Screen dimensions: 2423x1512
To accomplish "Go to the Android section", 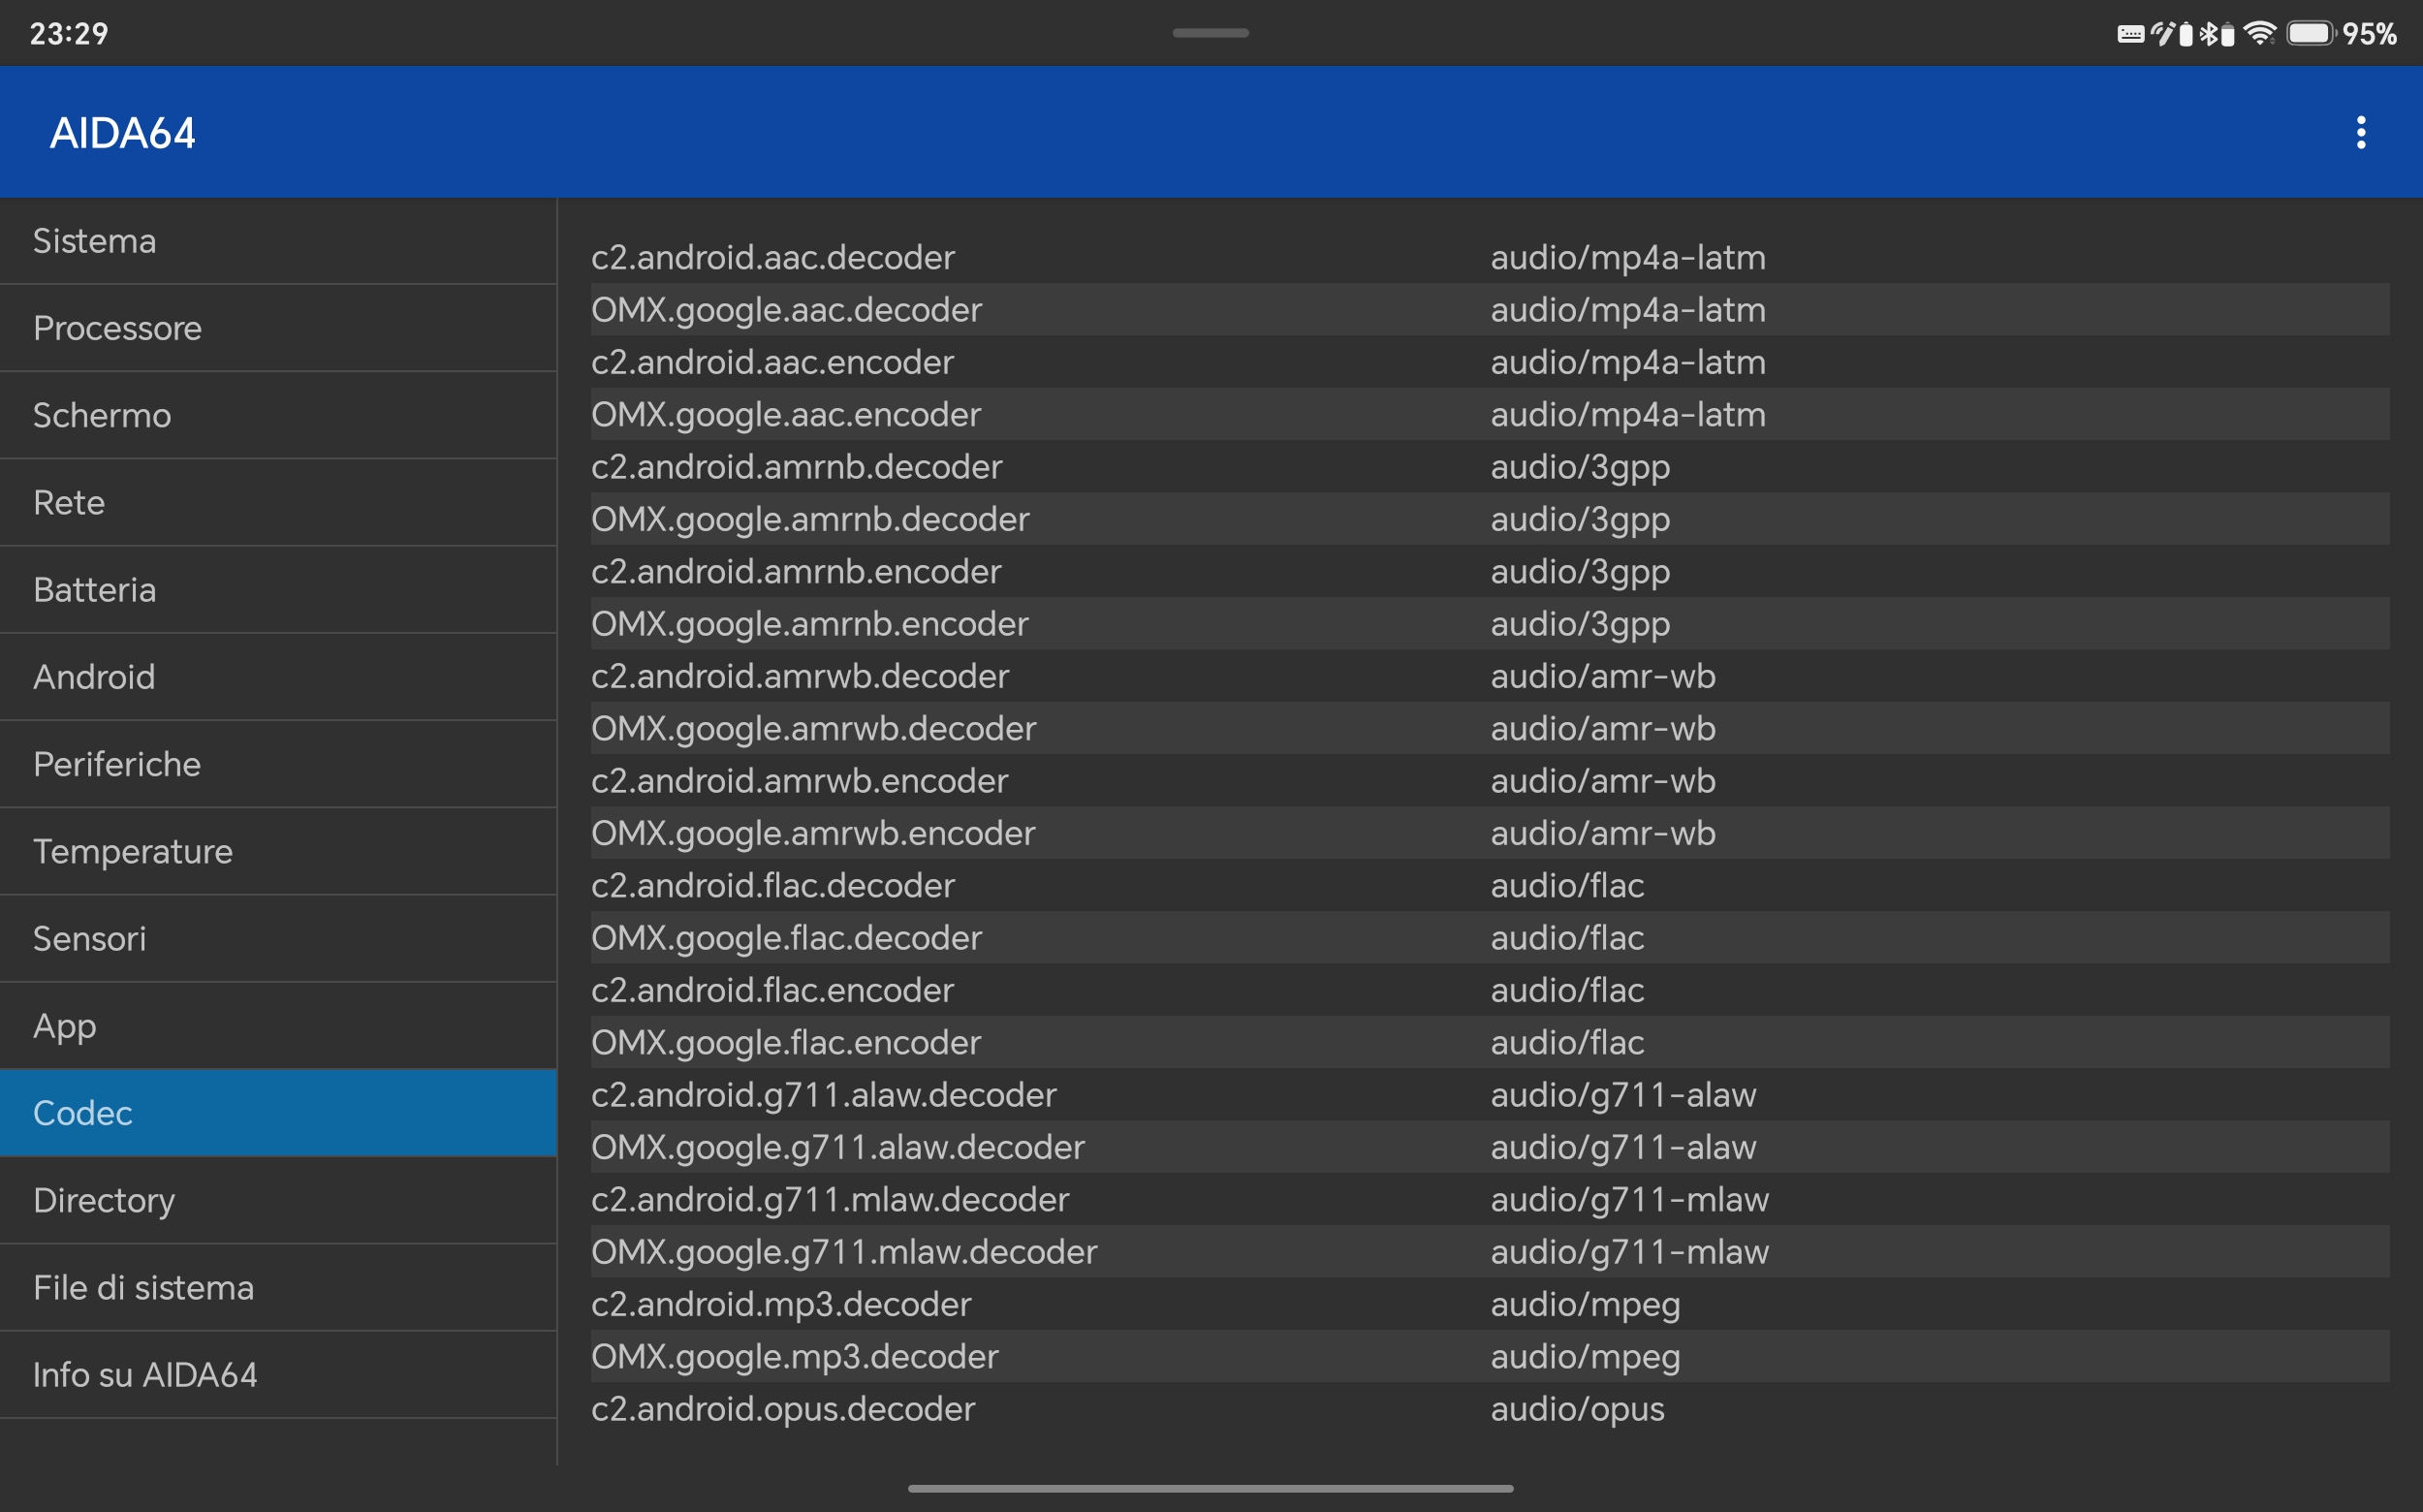I will tap(278, 677).
